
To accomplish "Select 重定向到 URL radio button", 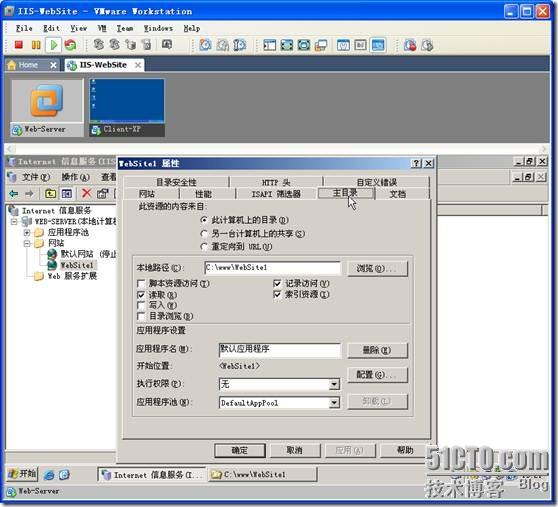I will point(204,247).
